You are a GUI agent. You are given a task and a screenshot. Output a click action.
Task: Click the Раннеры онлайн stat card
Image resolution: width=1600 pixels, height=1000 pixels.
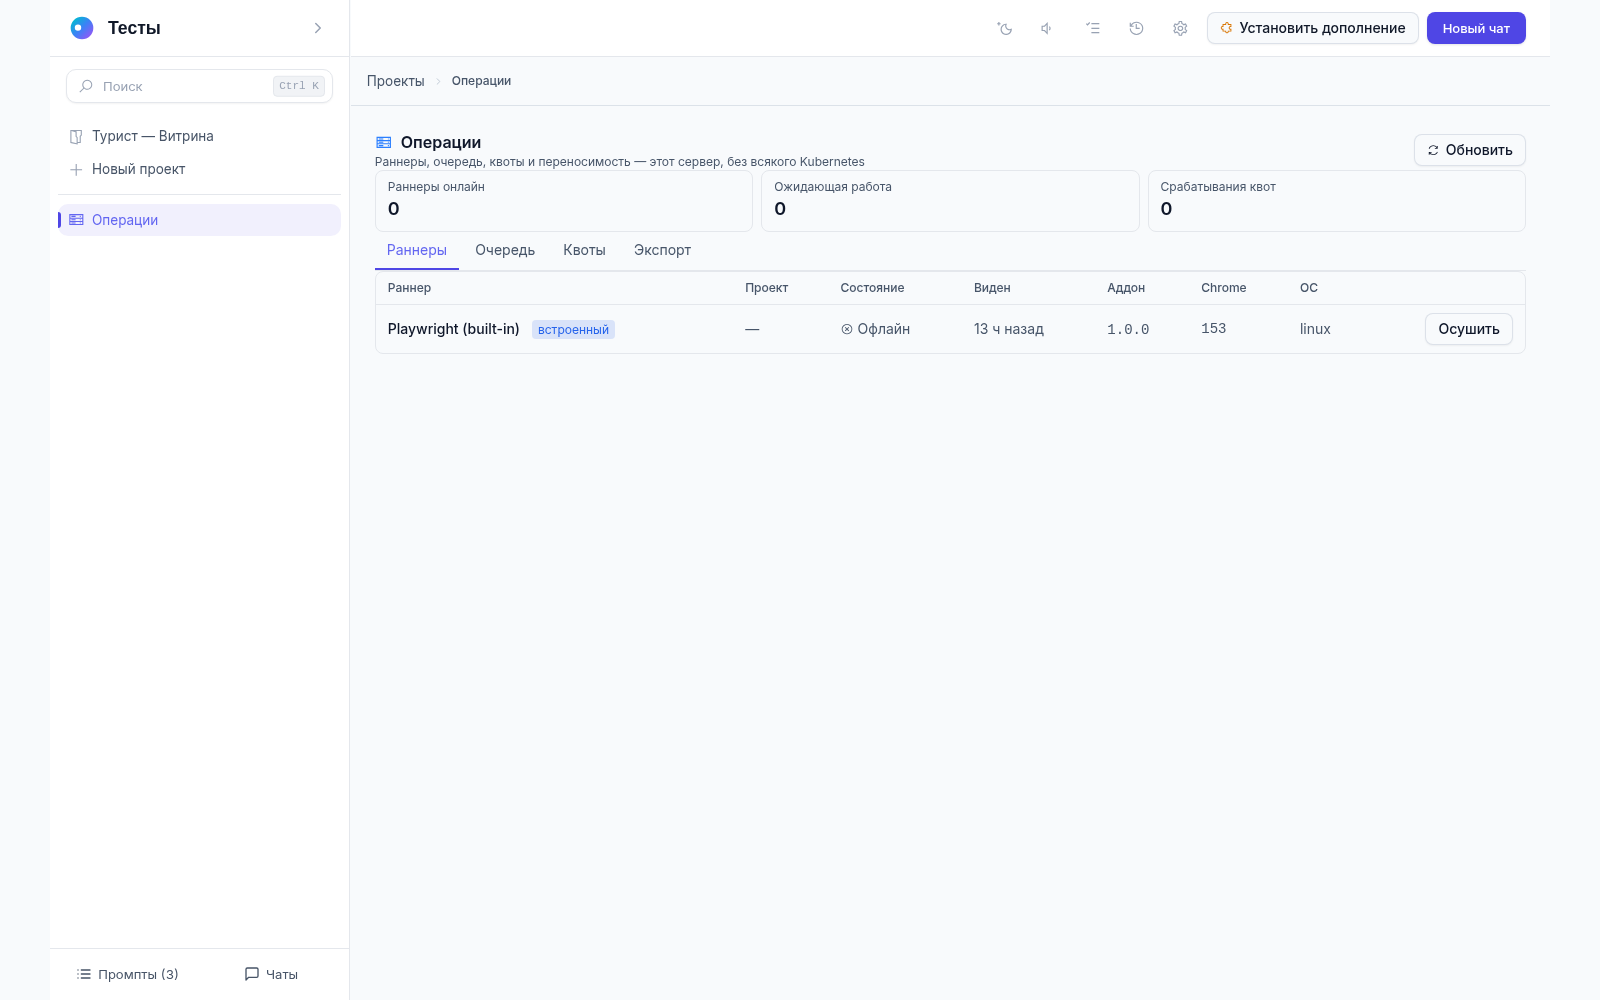click(564, 201)
